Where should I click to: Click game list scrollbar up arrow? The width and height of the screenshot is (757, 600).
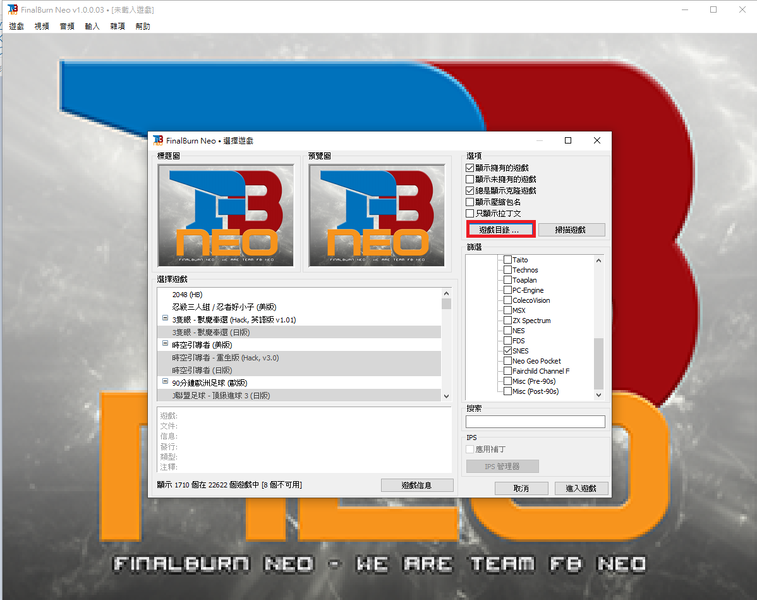(447, 293)
